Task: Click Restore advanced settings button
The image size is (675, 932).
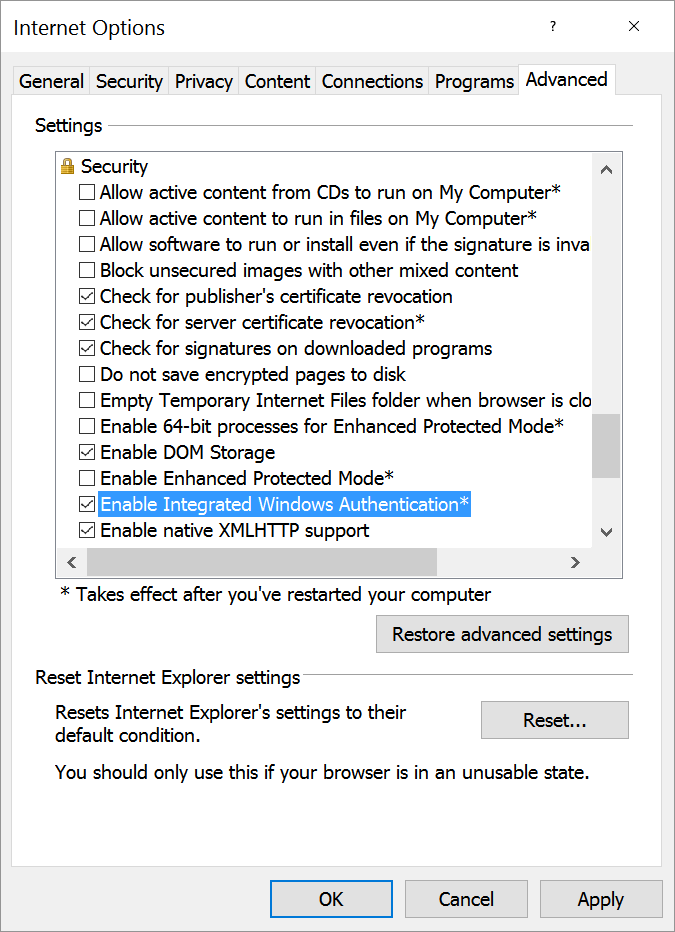Action: [x=502, y=634]
